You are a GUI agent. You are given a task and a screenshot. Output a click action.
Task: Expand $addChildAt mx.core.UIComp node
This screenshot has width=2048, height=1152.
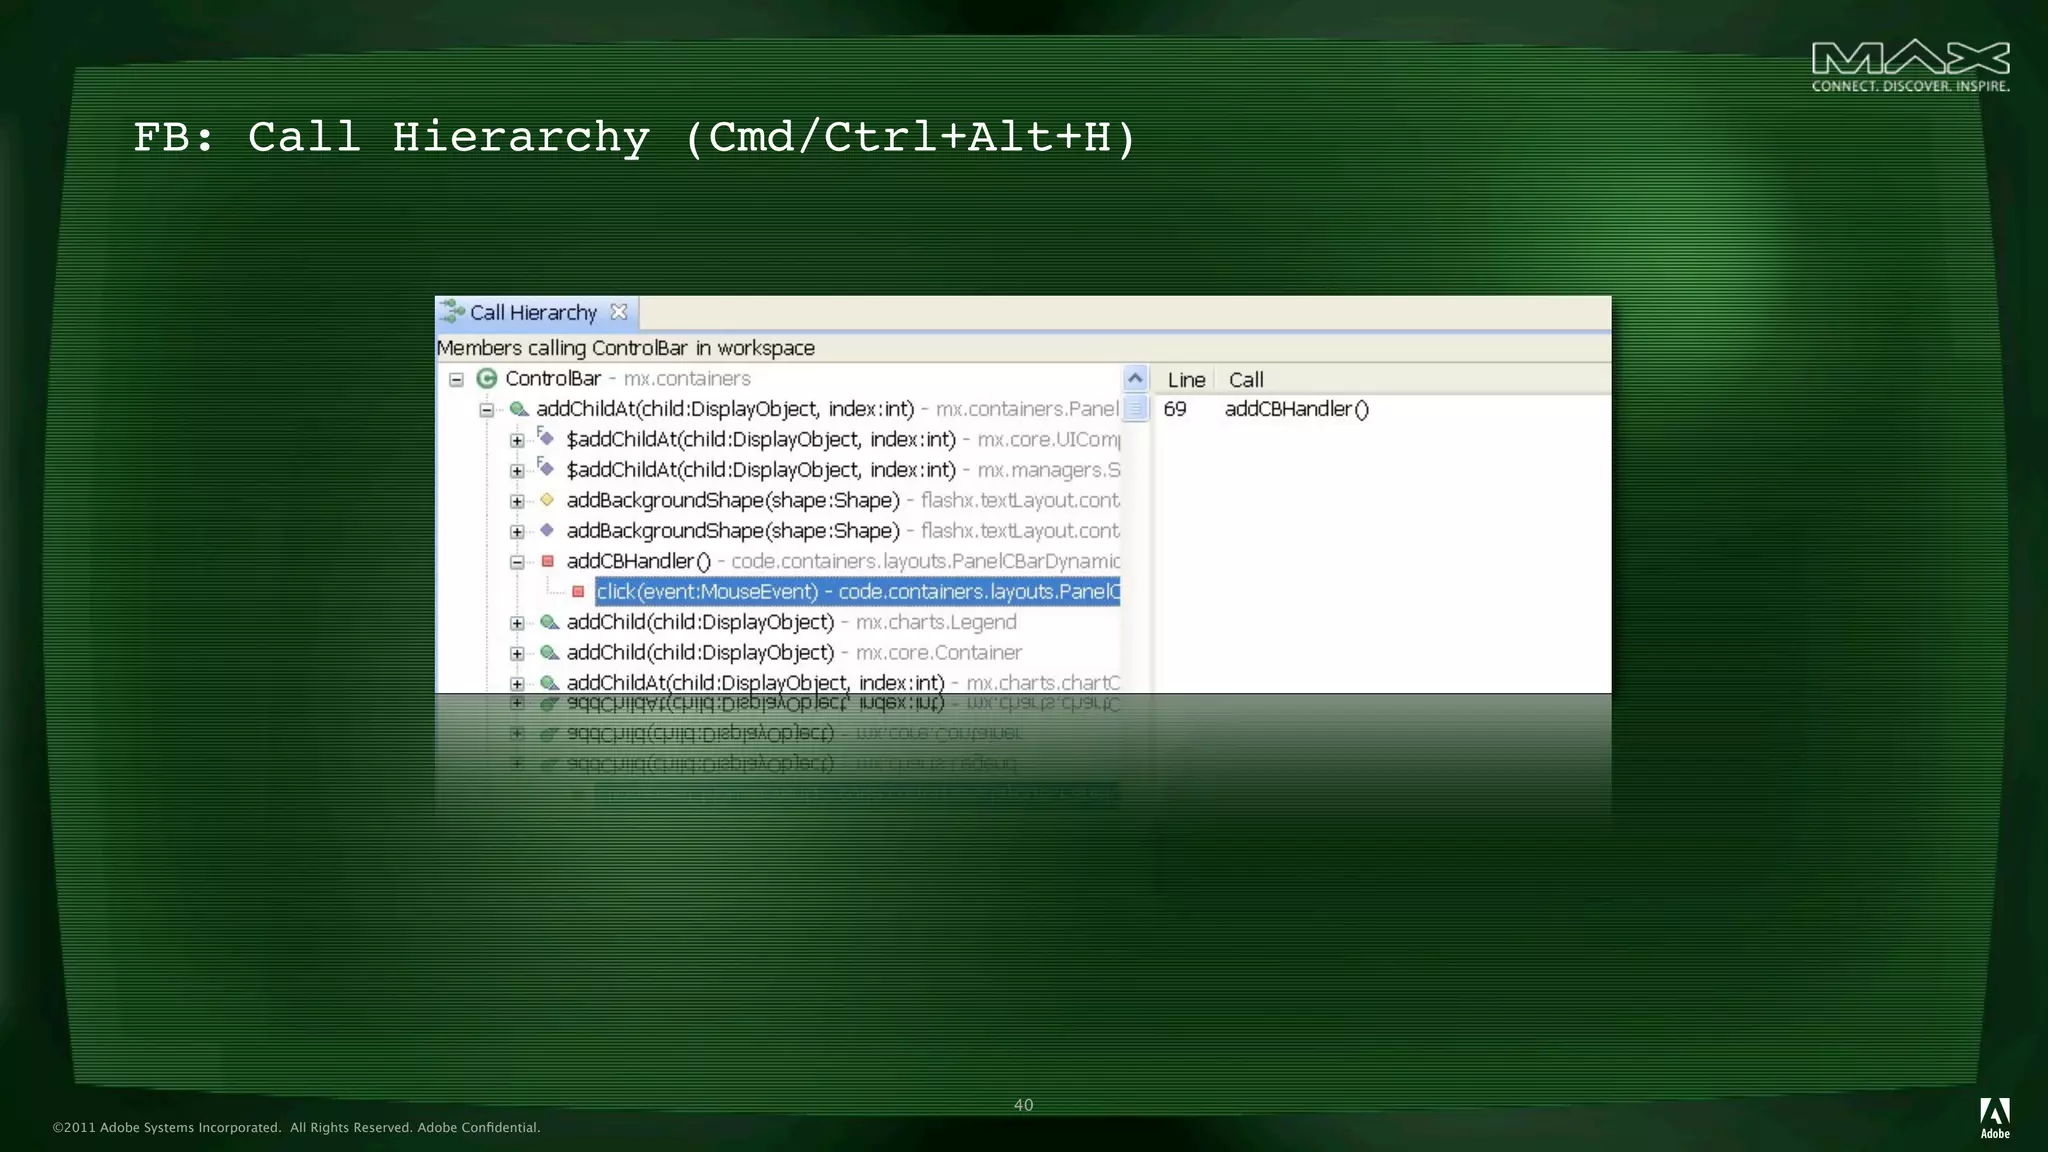pos(517,441)
